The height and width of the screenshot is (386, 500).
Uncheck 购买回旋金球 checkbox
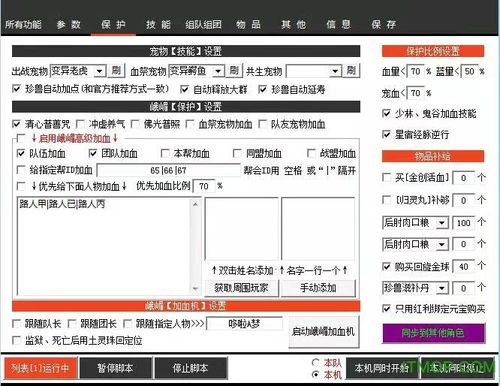(386, 266)
